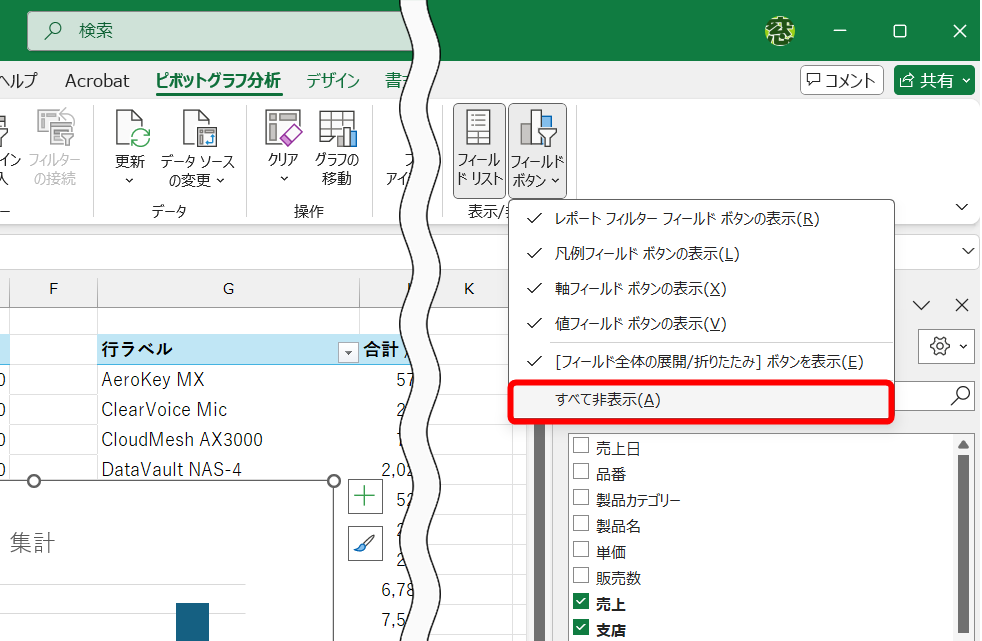This screenshot has width=982, height=641.
Task: Collapse the ribbon with the chevron arrow
Action: (x=961, y=207)
